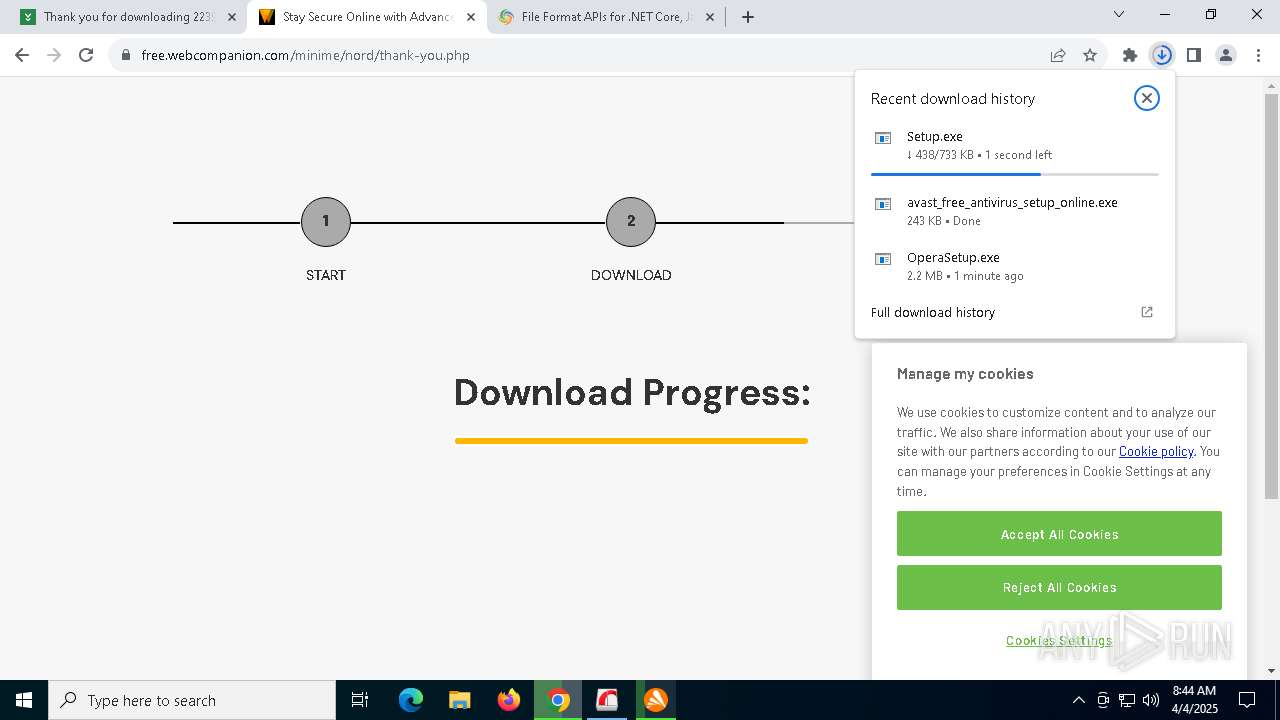Click the yellow download progress bar
The image size is (1280, 720).
point(631,441)
